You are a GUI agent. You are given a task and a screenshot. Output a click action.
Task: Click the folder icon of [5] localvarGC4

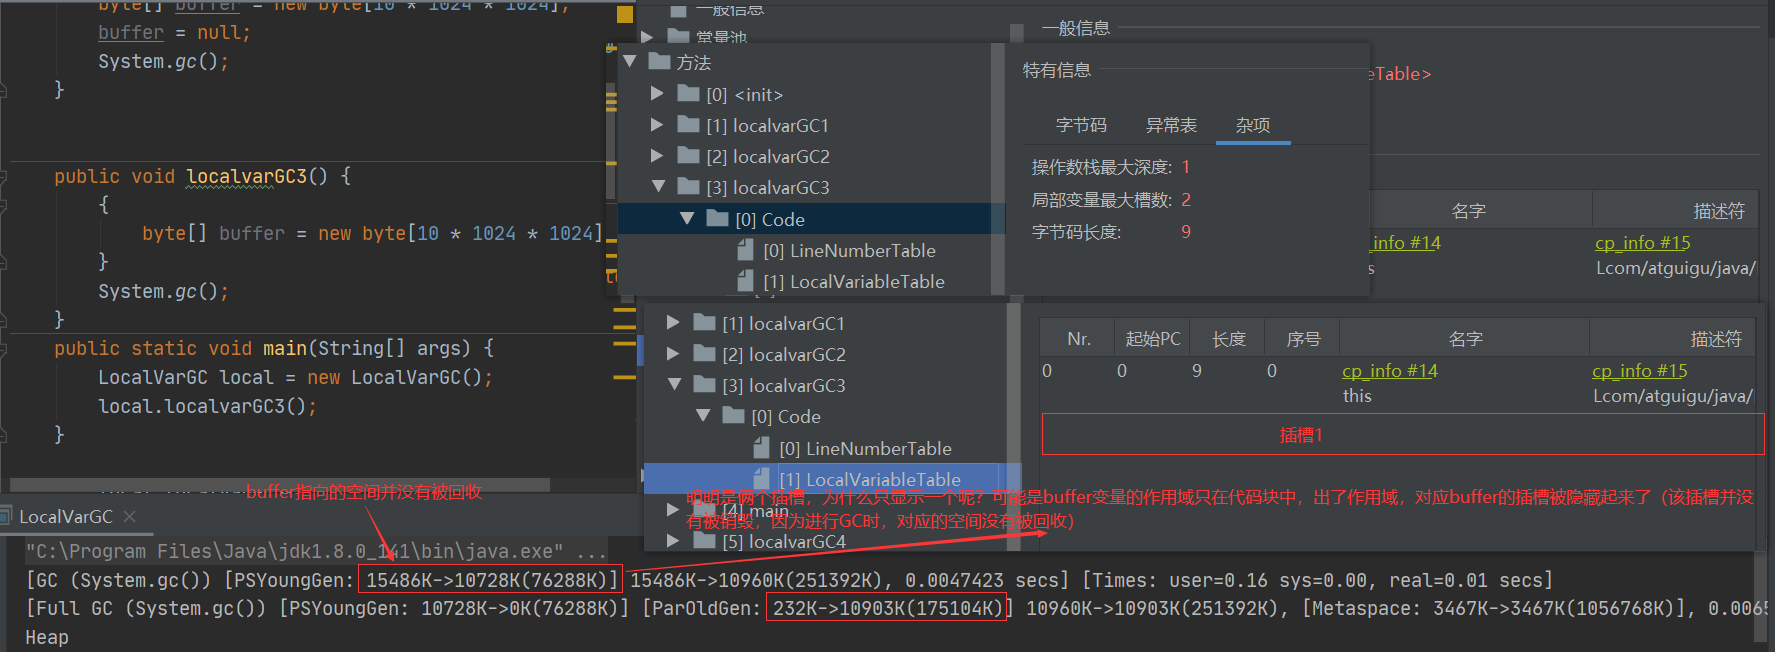tap(704, 541)
